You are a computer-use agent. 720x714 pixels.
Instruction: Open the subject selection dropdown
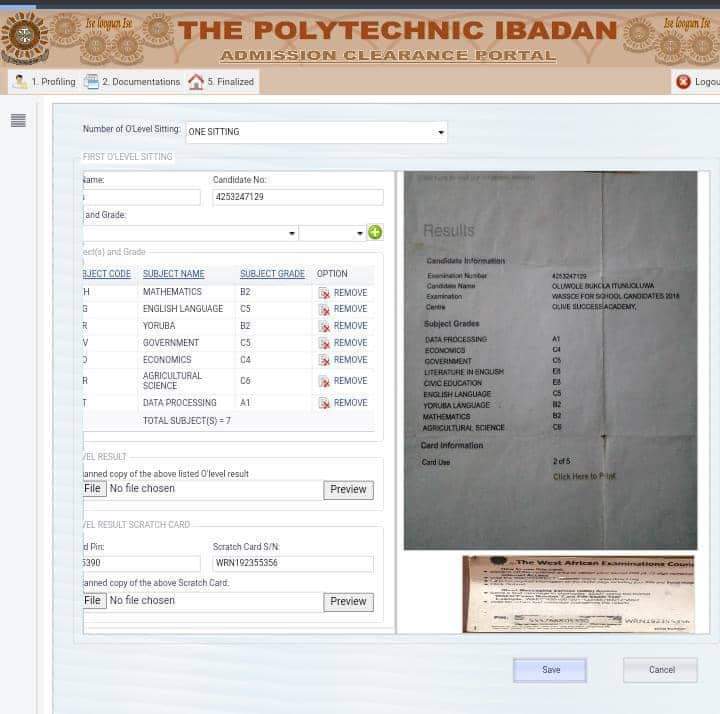[x=191, y=233]
